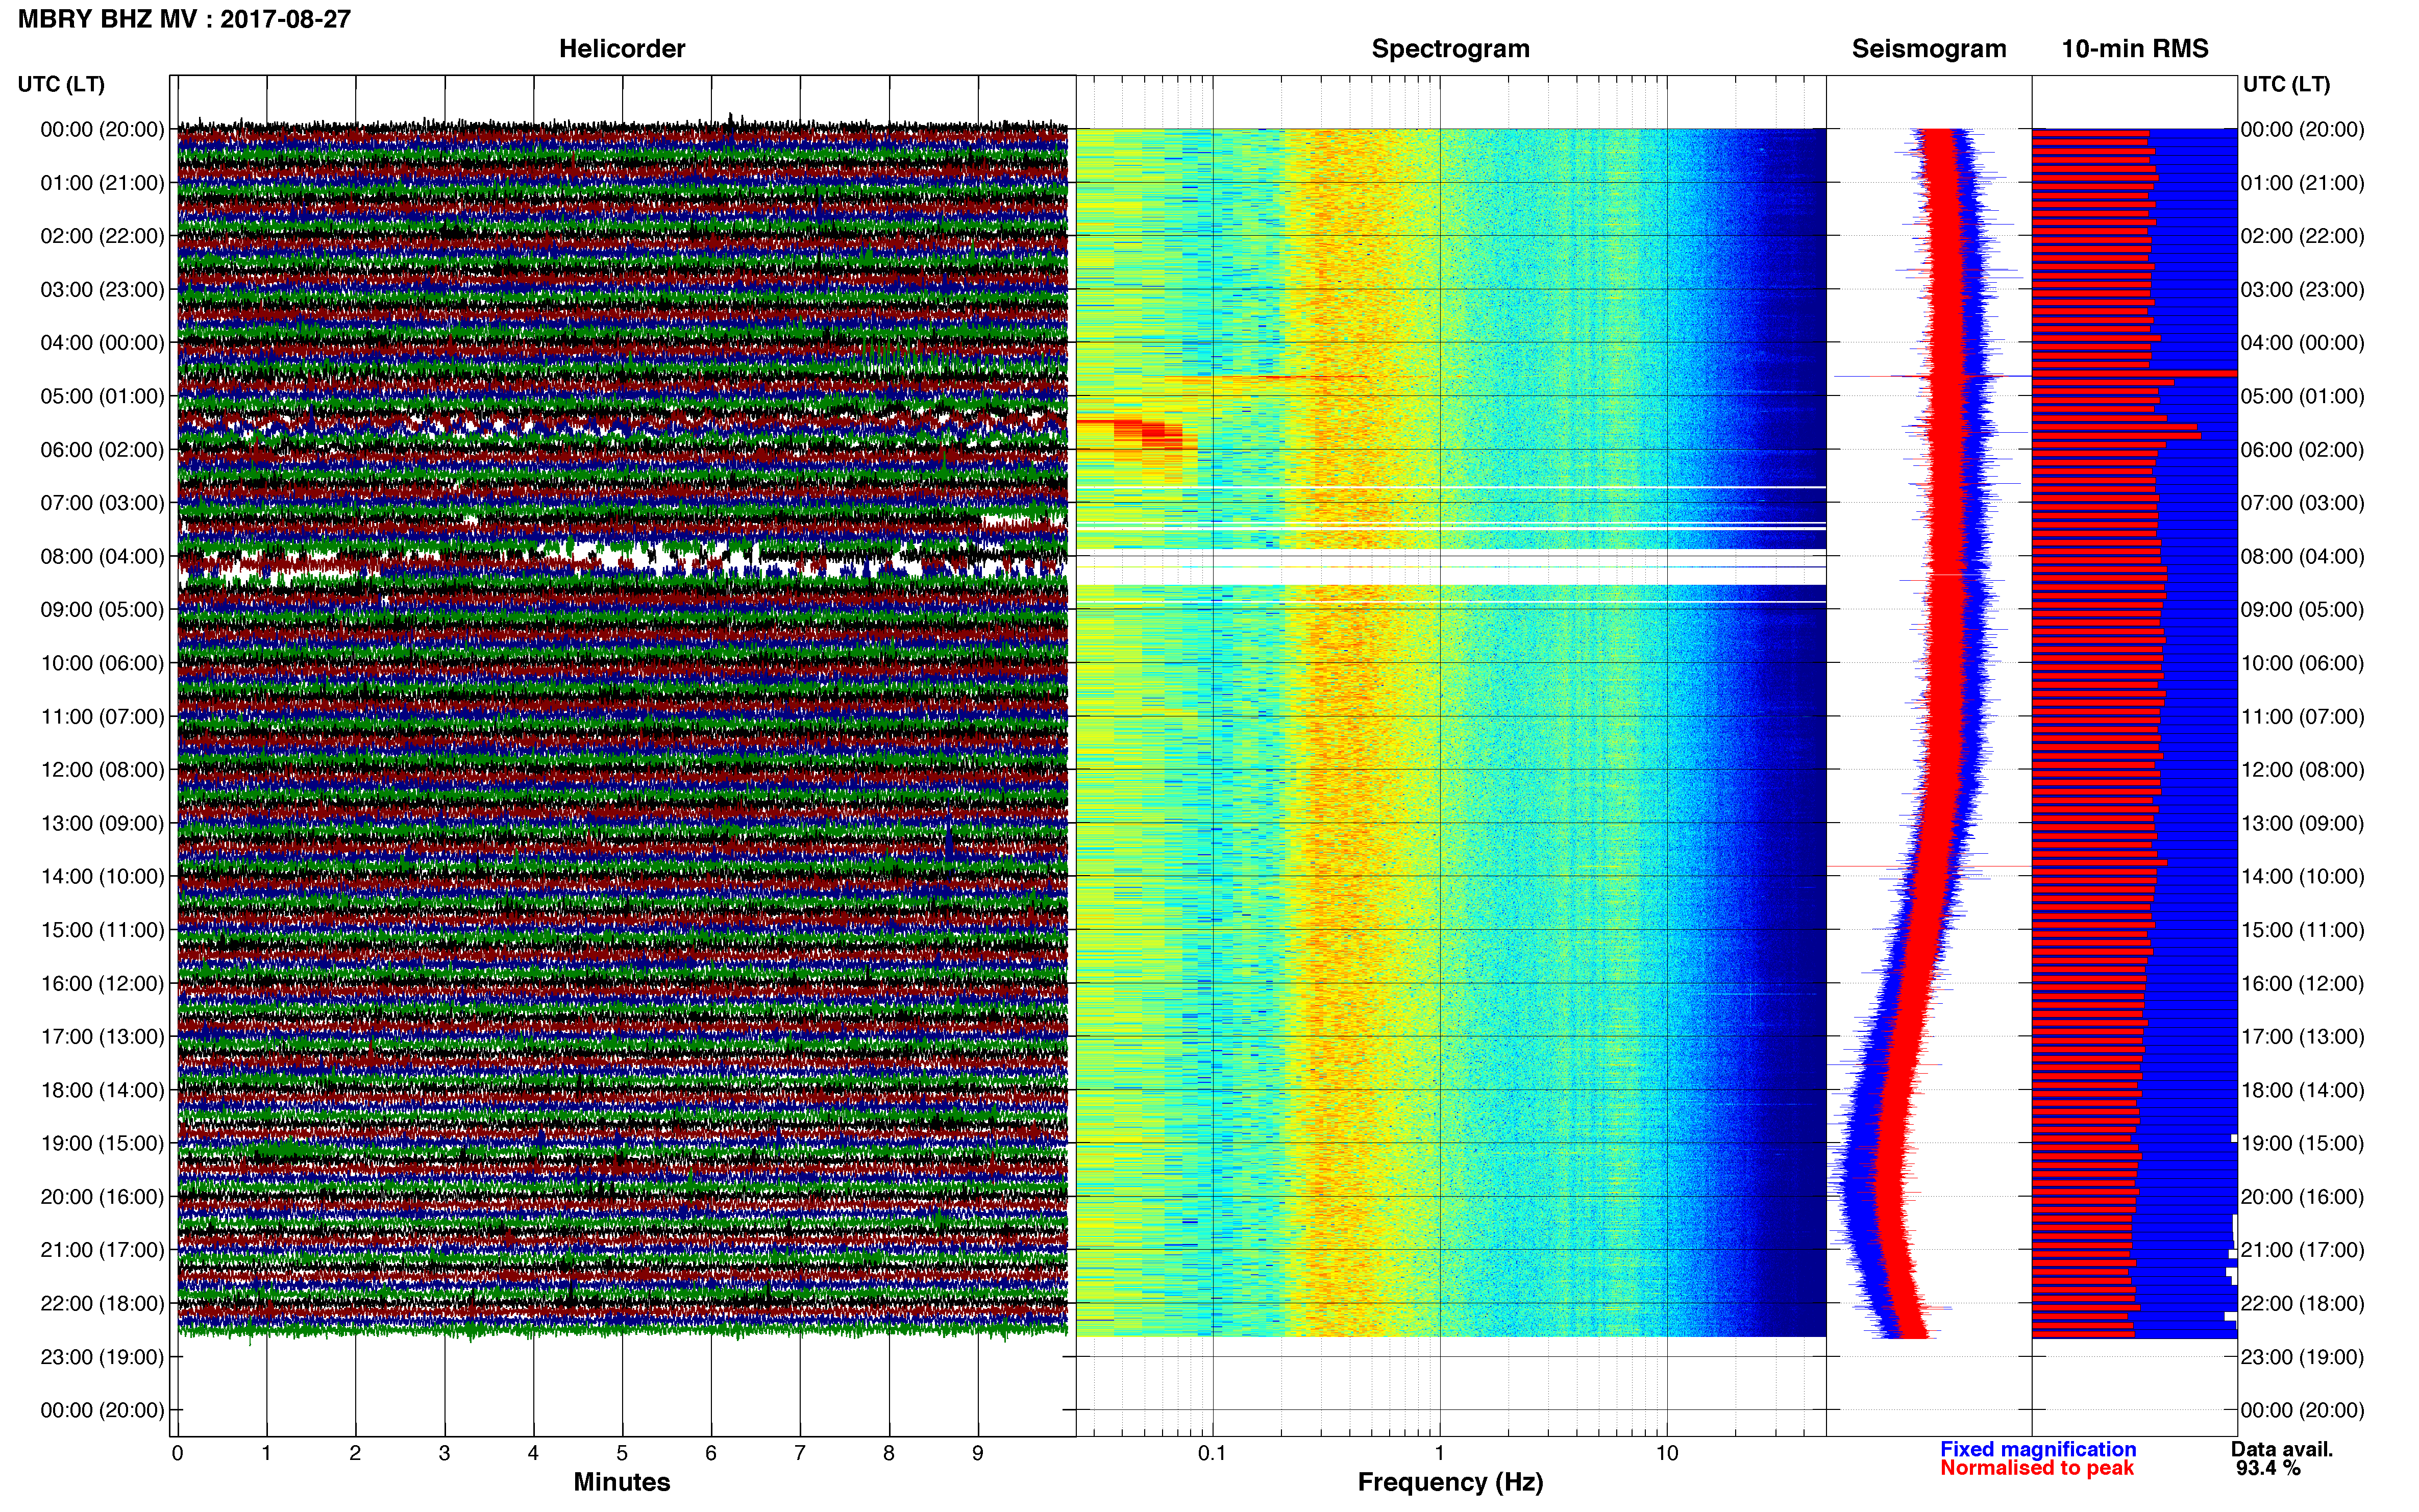This screenshot has width=2419, height=1512.
Task: Click 'UTC (LT)' label beside the Helicorder
Action: pyautogui.click(x=61, y=84)
